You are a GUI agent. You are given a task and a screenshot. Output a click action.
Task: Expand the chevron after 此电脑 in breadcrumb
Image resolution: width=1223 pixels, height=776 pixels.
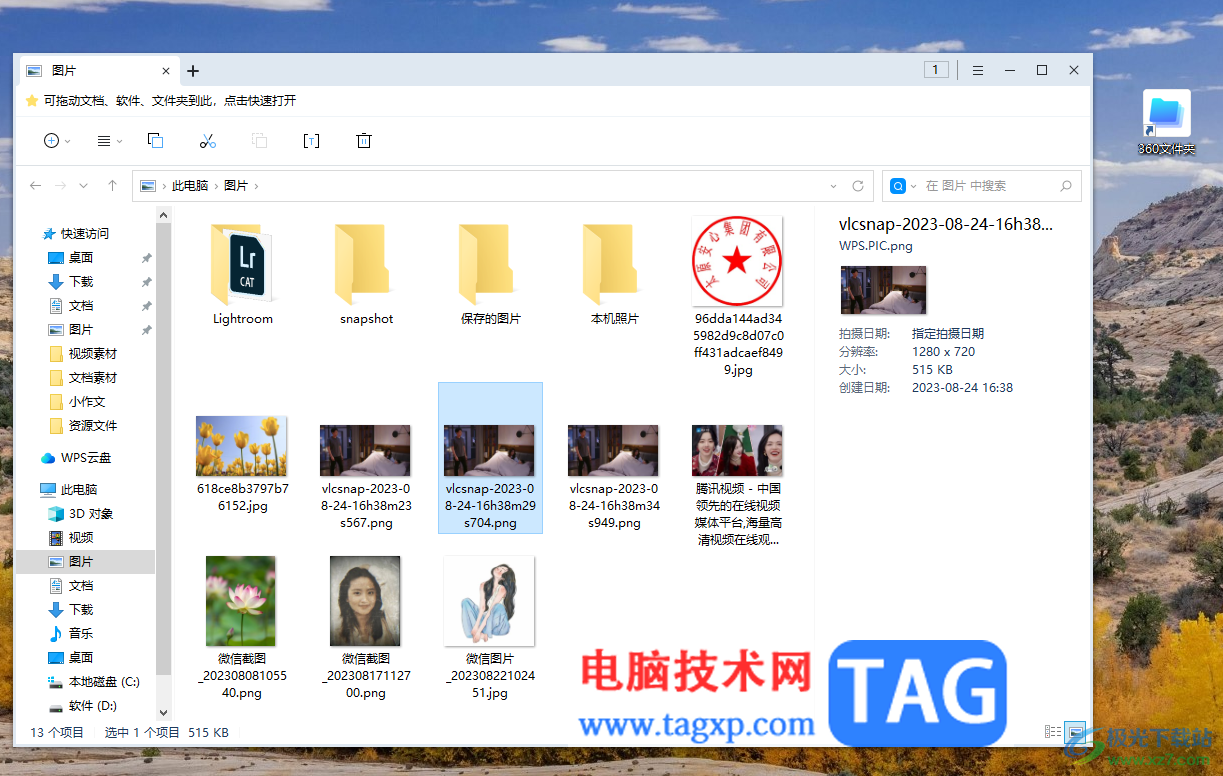pos(217,186)
